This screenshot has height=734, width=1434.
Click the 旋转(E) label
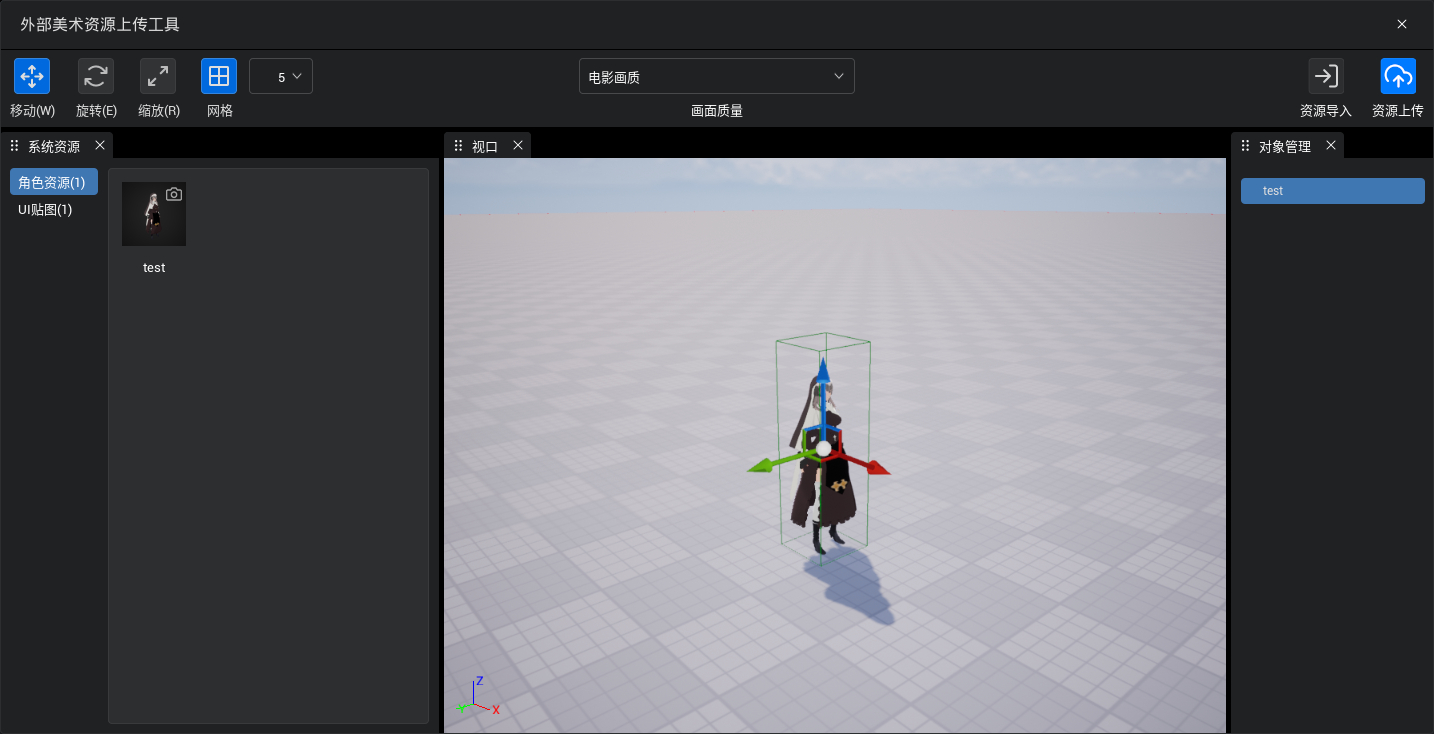pos(96,111)
